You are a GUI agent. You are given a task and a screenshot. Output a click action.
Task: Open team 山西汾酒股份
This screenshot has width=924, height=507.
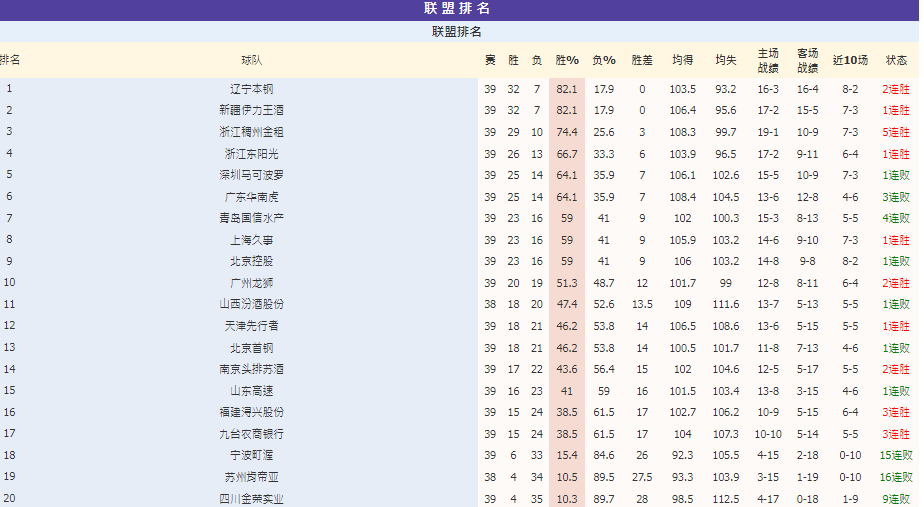(x=252, y=304)
